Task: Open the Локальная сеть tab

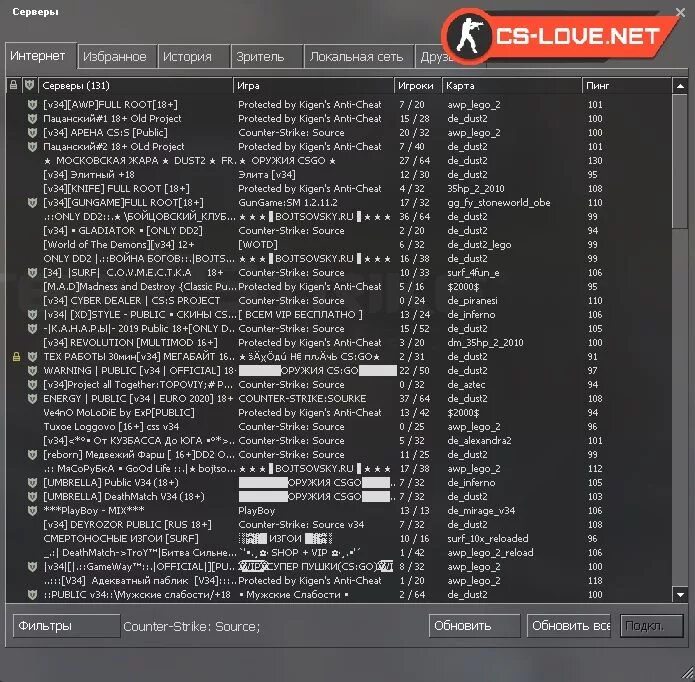Action: tap(359, 57)
